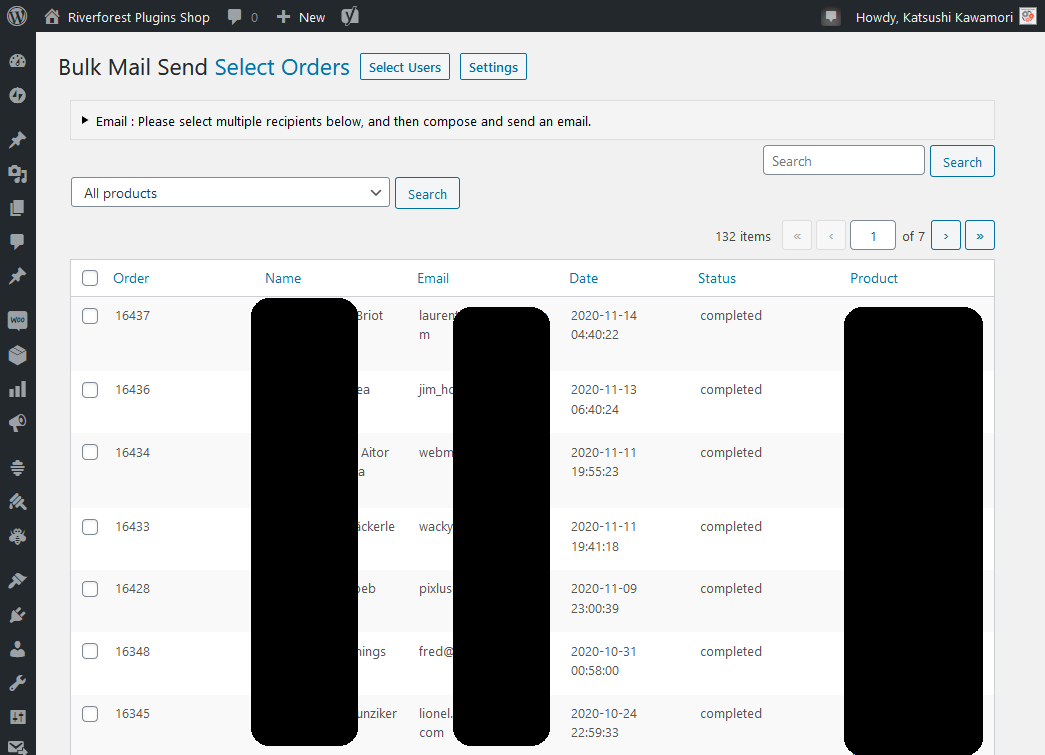The width and height of the screenshot is (1045, 755).
Task: Open the Yoast SEO toolbar icon
Action: pyautogui.click(x=350, y=16)
